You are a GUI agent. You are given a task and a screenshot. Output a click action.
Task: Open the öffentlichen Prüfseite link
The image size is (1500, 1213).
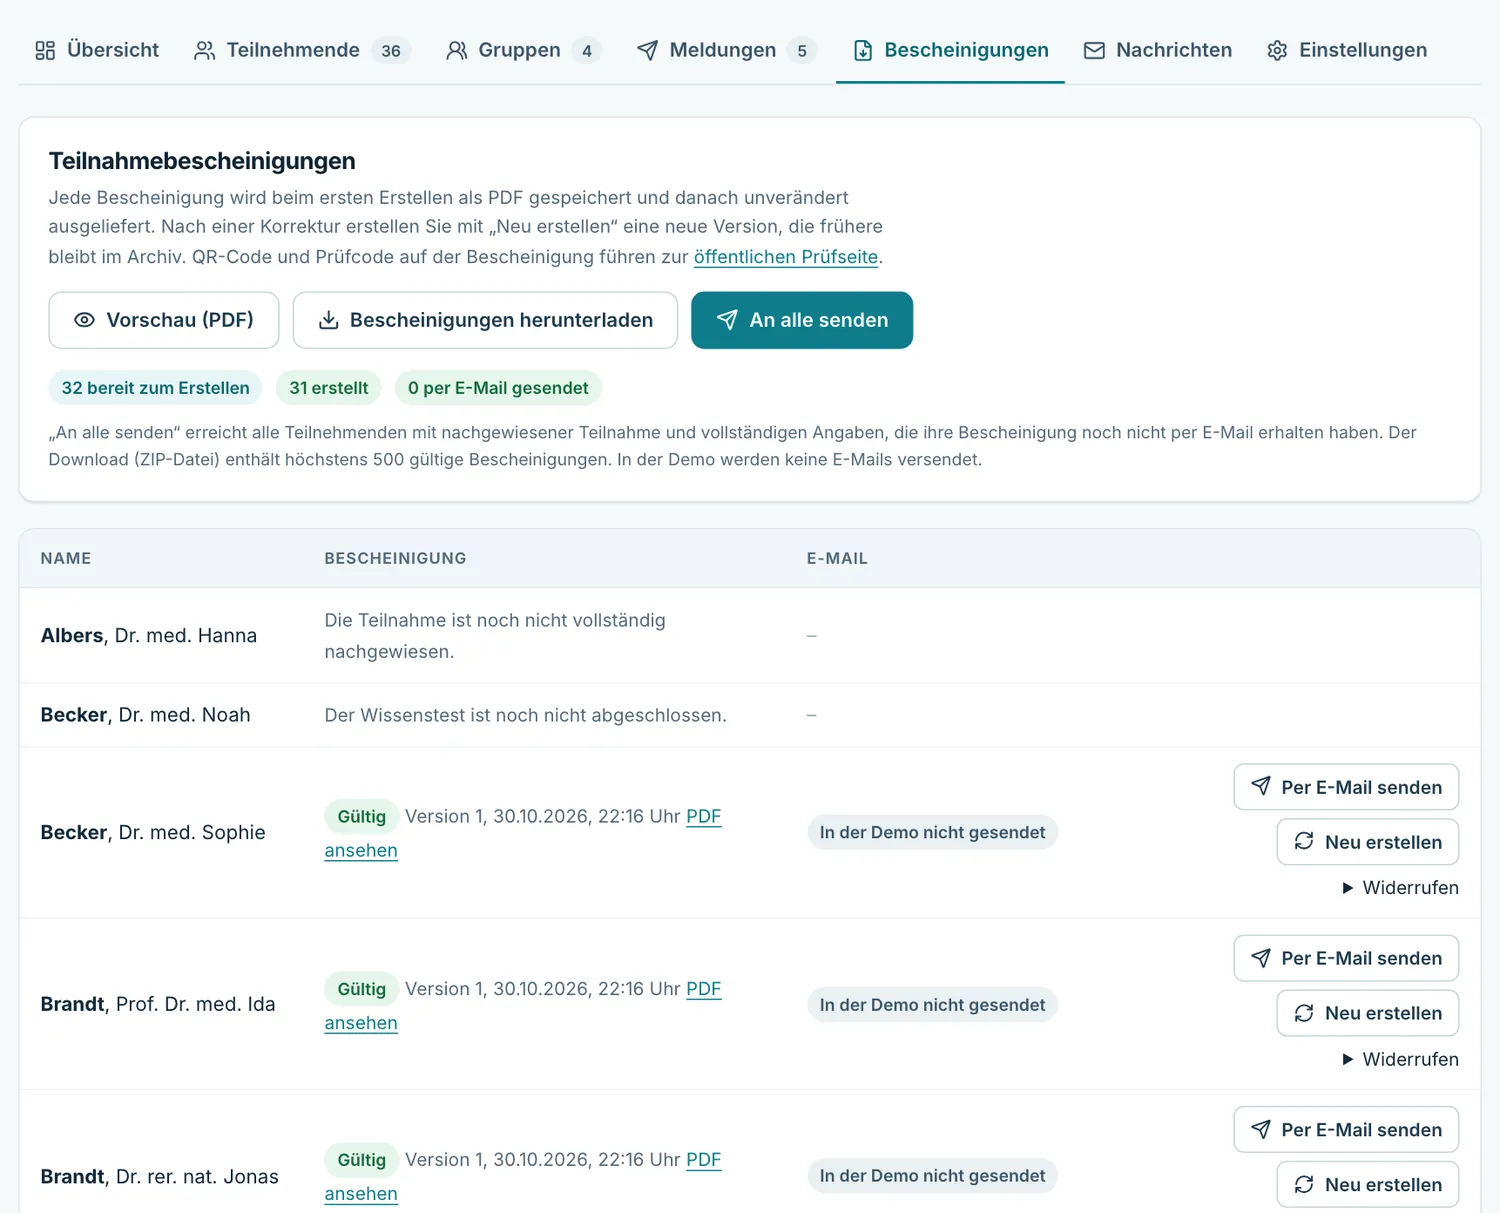coord(786,257)
